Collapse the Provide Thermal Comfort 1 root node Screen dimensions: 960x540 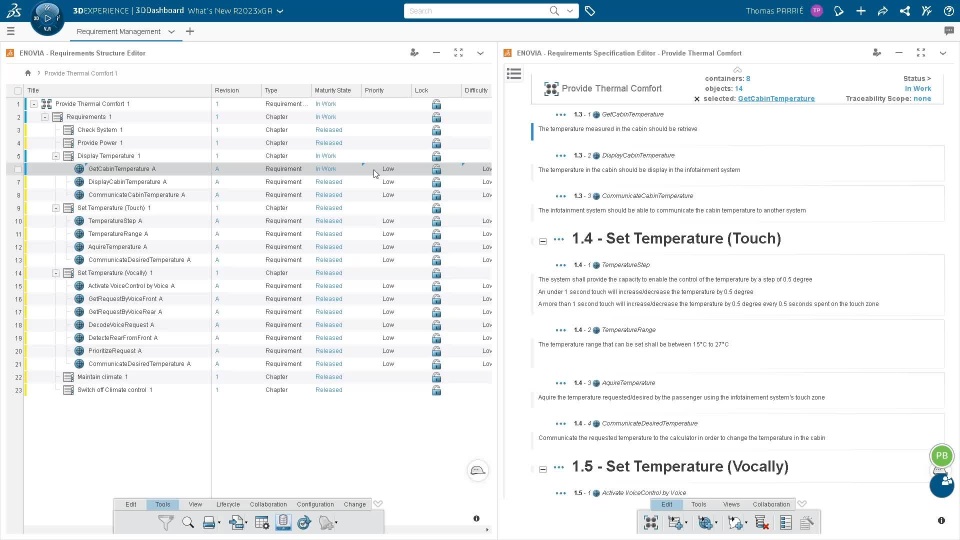pos(34,103)
